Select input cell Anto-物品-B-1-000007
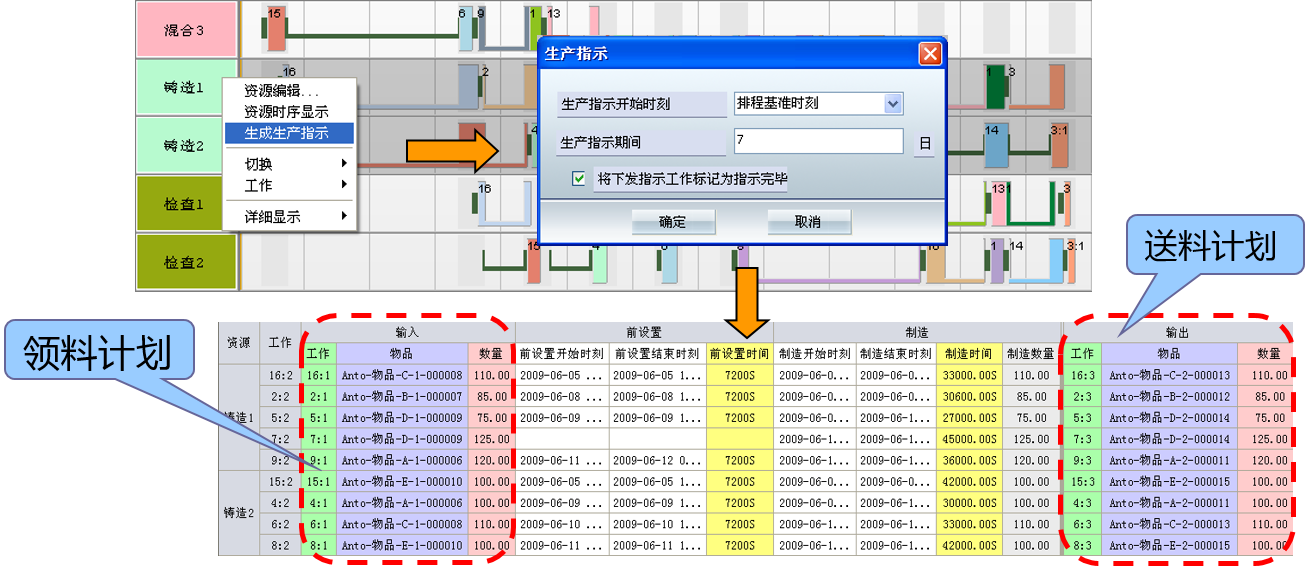The width and height of the screenshot is (1305, 566). point(401,396)
